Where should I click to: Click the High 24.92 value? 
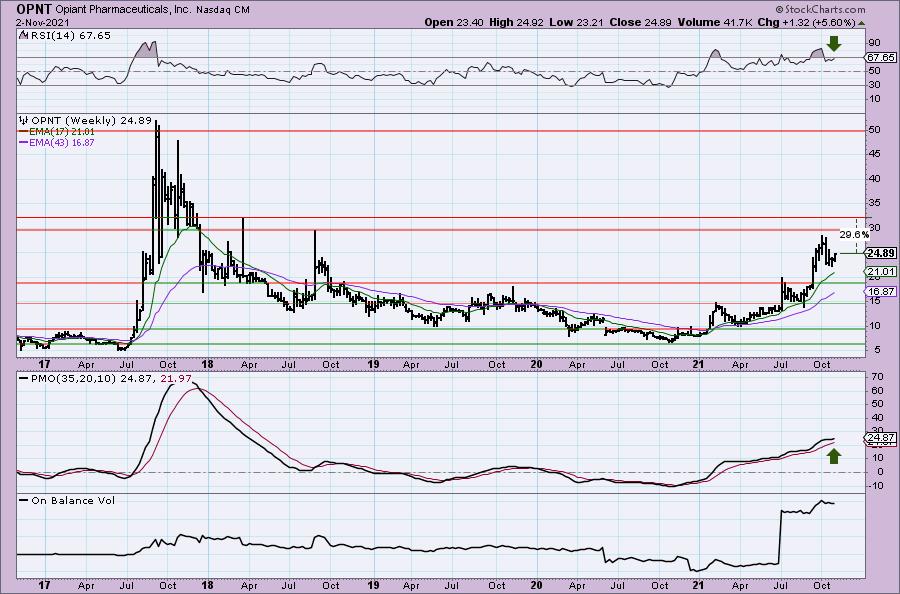(x=515, y=22)
